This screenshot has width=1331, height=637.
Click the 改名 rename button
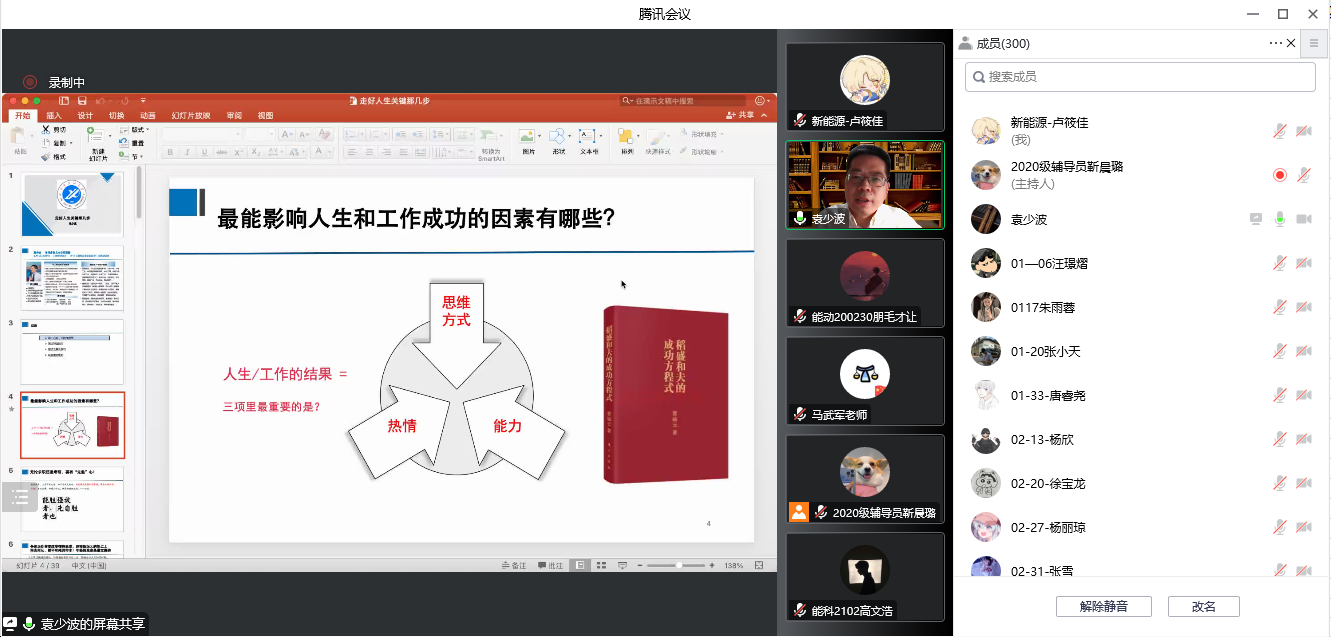pyautogui.click(x=1203, y=606)
